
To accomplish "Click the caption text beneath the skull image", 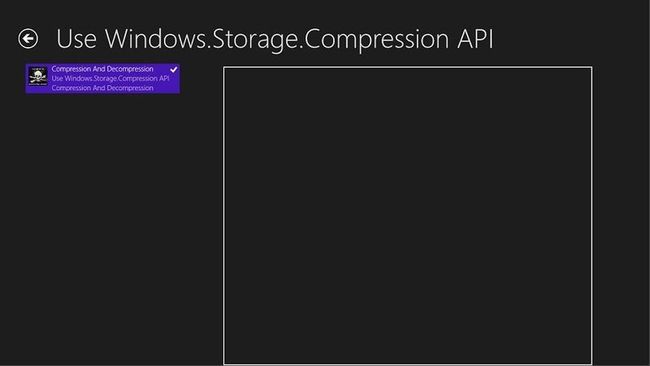I will [x=38, y=84].
